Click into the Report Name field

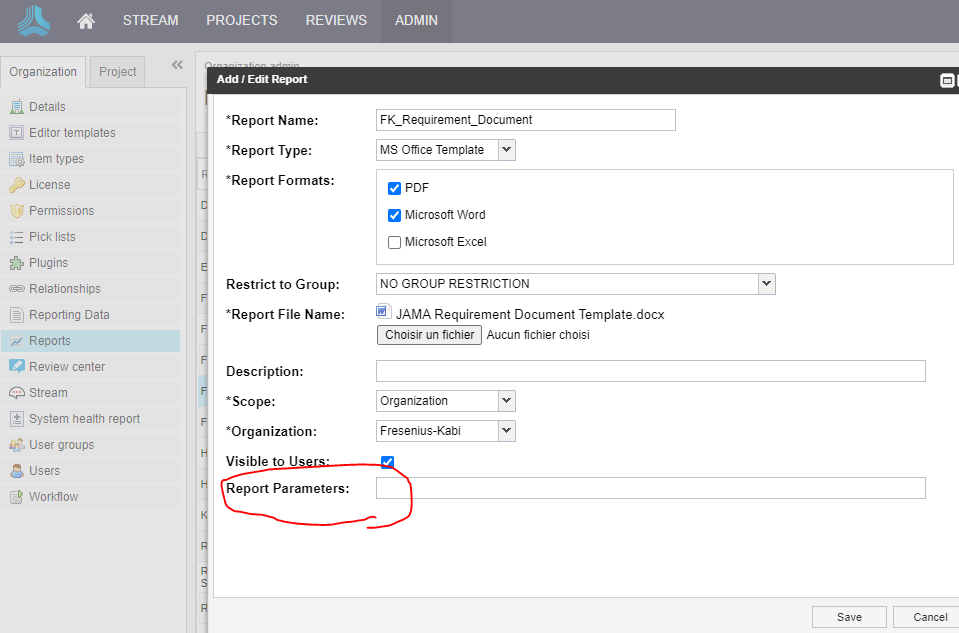(526, 120)
